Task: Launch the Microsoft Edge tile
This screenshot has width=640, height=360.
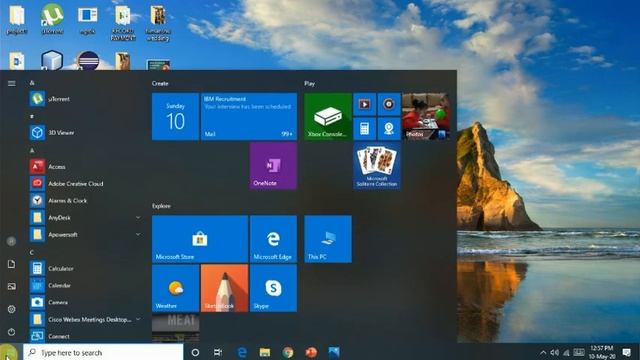Action: pyautogui.click(x=273, y=239)
